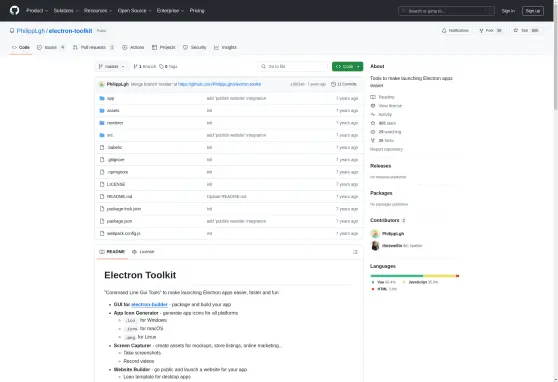Click the folder icon beside app
This screenshot has width=558, height=382.
[102, 98]
